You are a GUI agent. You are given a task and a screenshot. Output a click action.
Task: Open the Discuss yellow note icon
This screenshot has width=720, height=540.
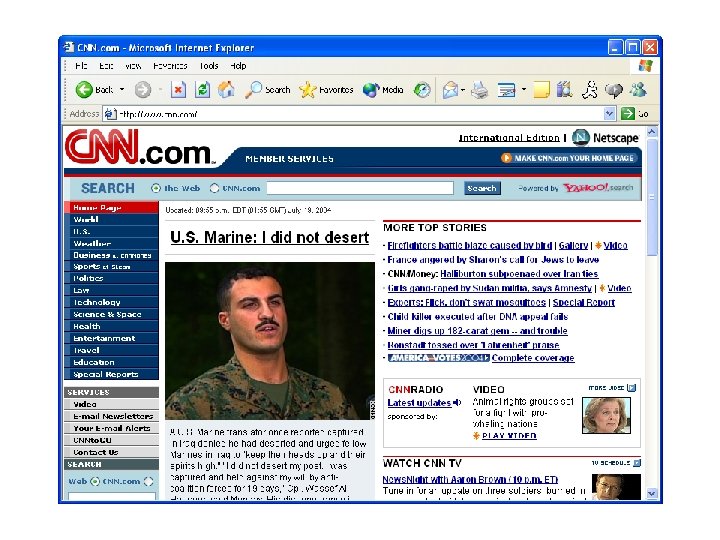point(541,90)
